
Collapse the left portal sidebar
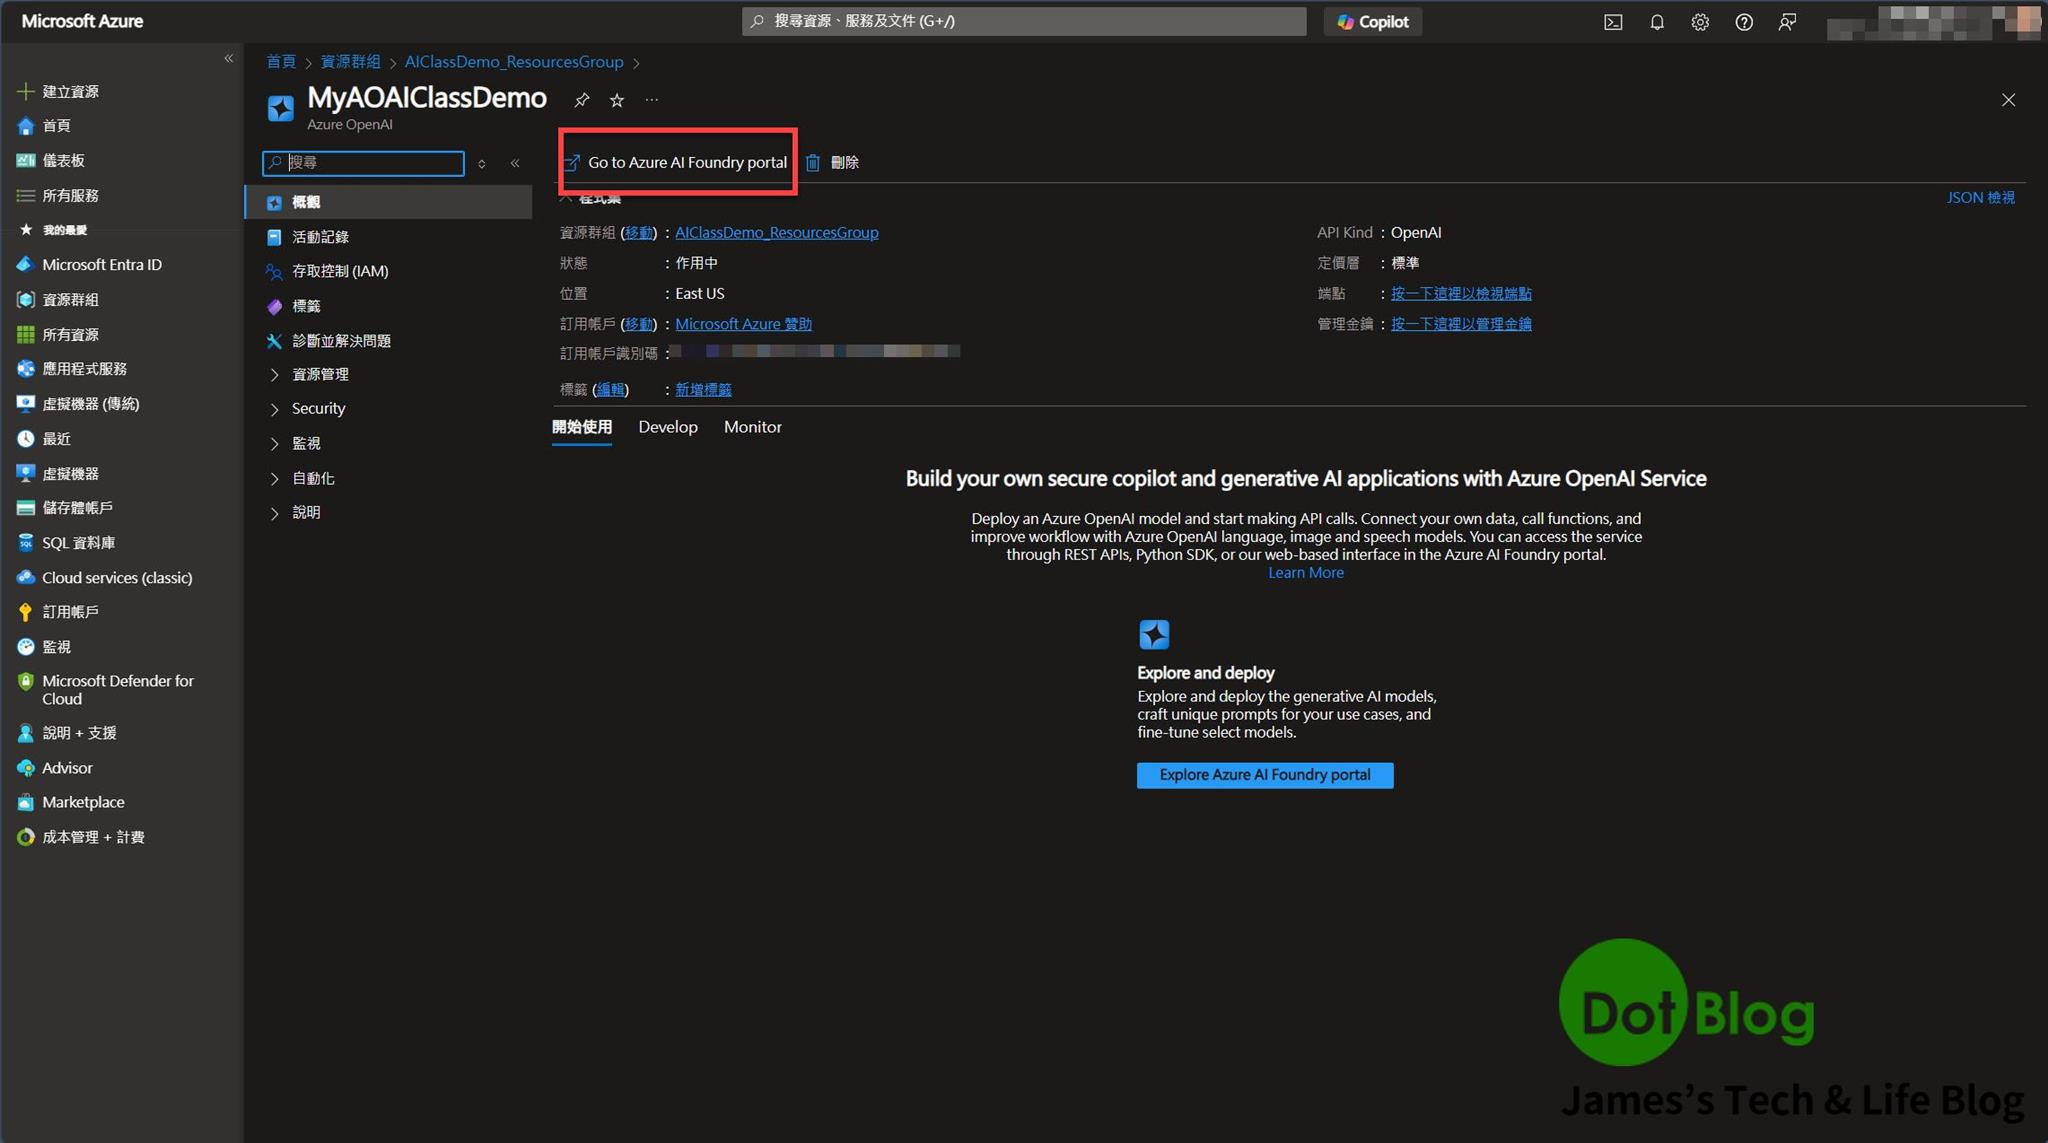[x=228, y=58]
